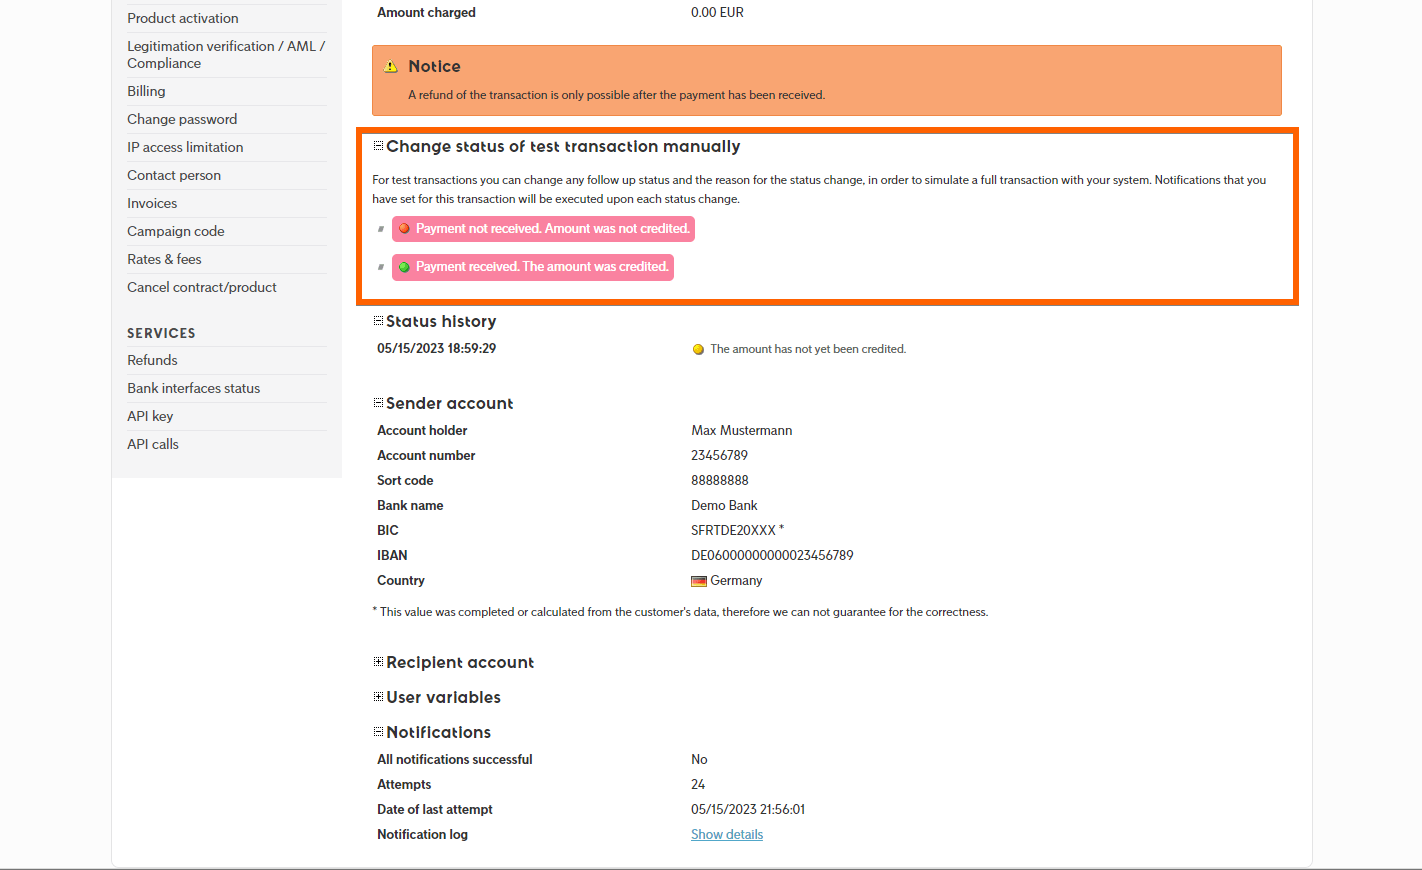The image size is (1422, 870).
Task: View Rates & fees
Action: click(164, 259)
